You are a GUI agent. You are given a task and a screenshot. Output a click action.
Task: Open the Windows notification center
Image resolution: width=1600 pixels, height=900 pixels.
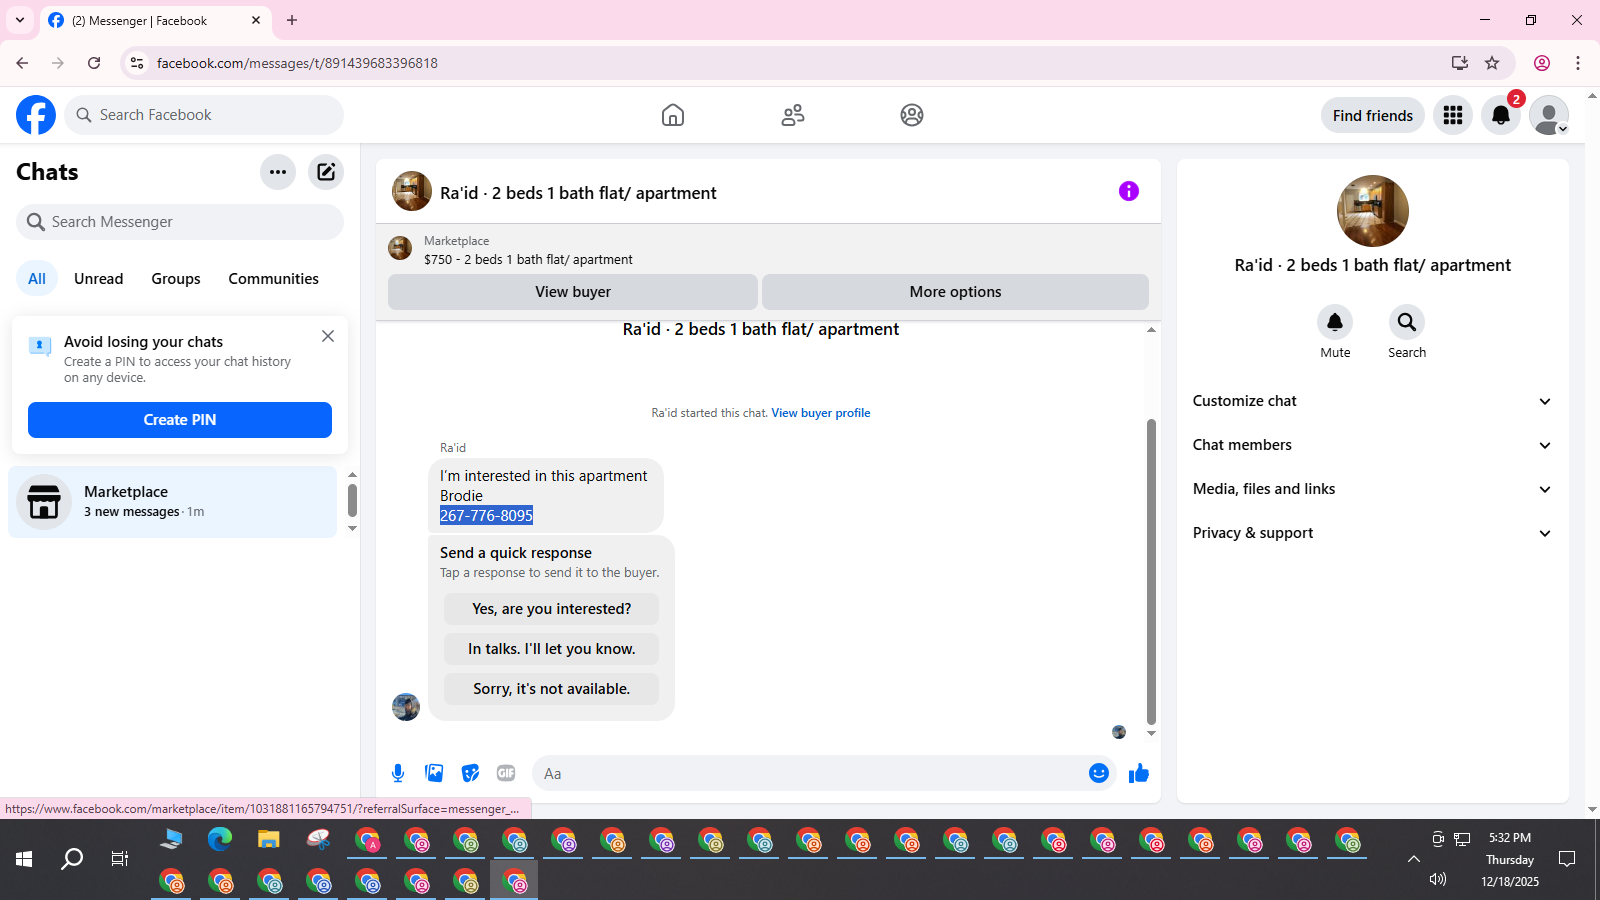tap(1567, 859)
